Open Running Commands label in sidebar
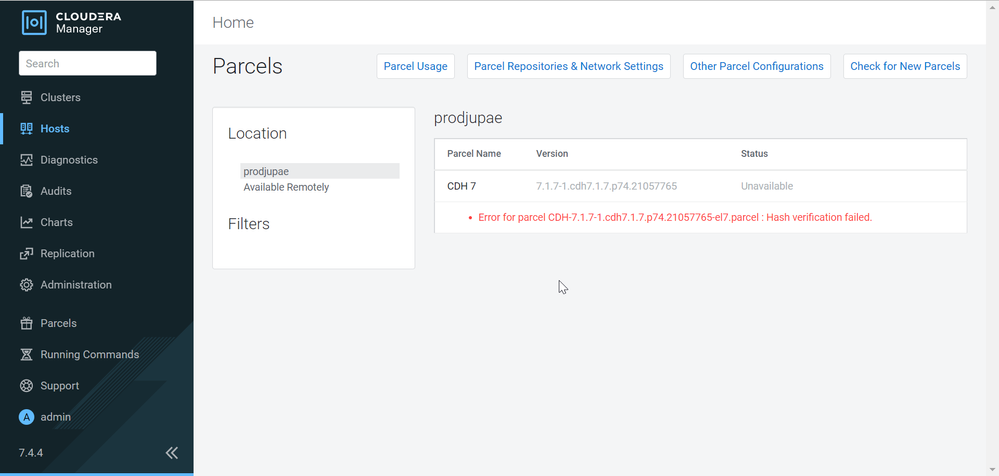Screen dimensions: 999x476 point(90,354)
